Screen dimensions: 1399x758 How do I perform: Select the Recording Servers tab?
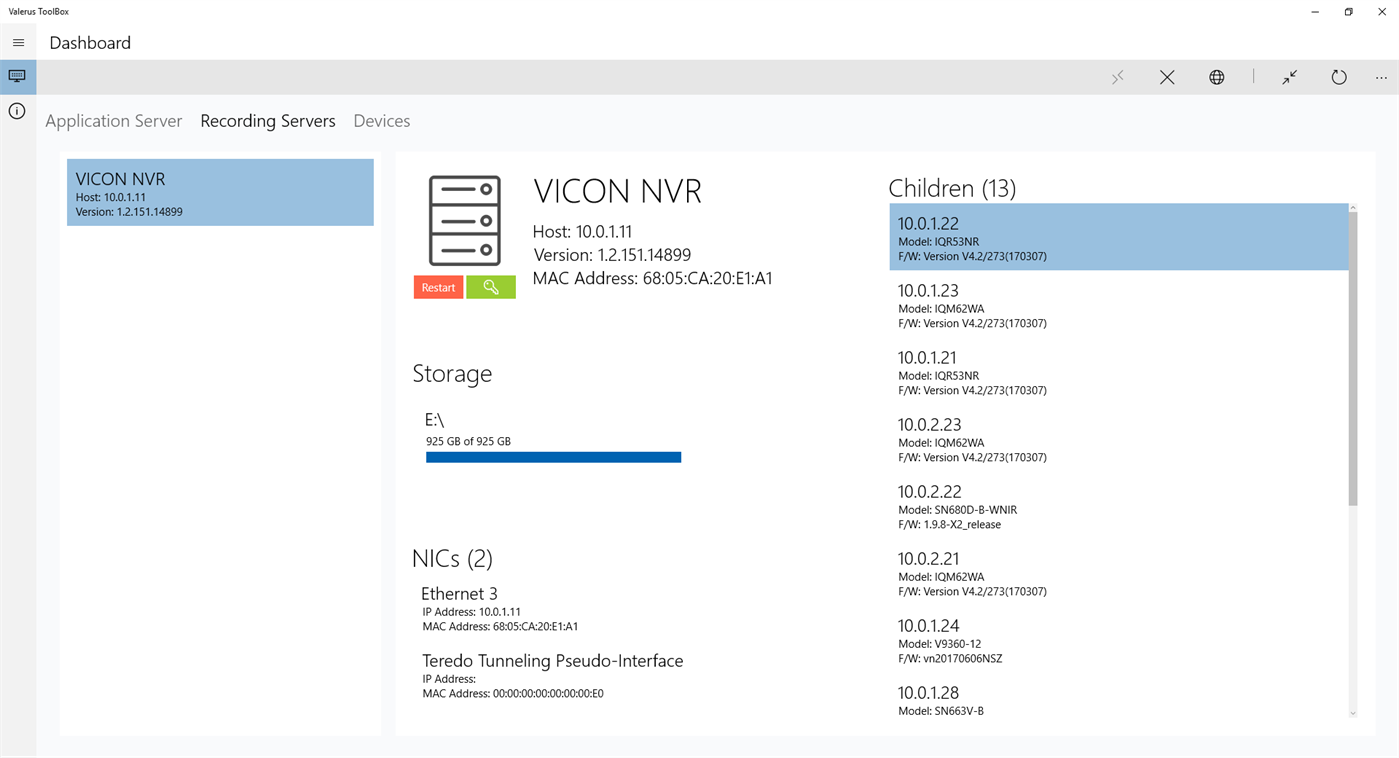coord(267,120)
